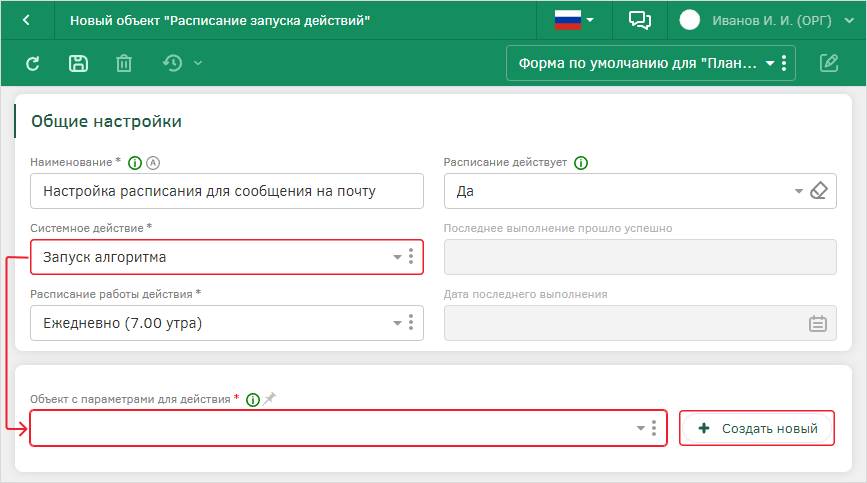The image size is (867, 483).
Task: Click the back arrow in header
Action: pos(26,20)
